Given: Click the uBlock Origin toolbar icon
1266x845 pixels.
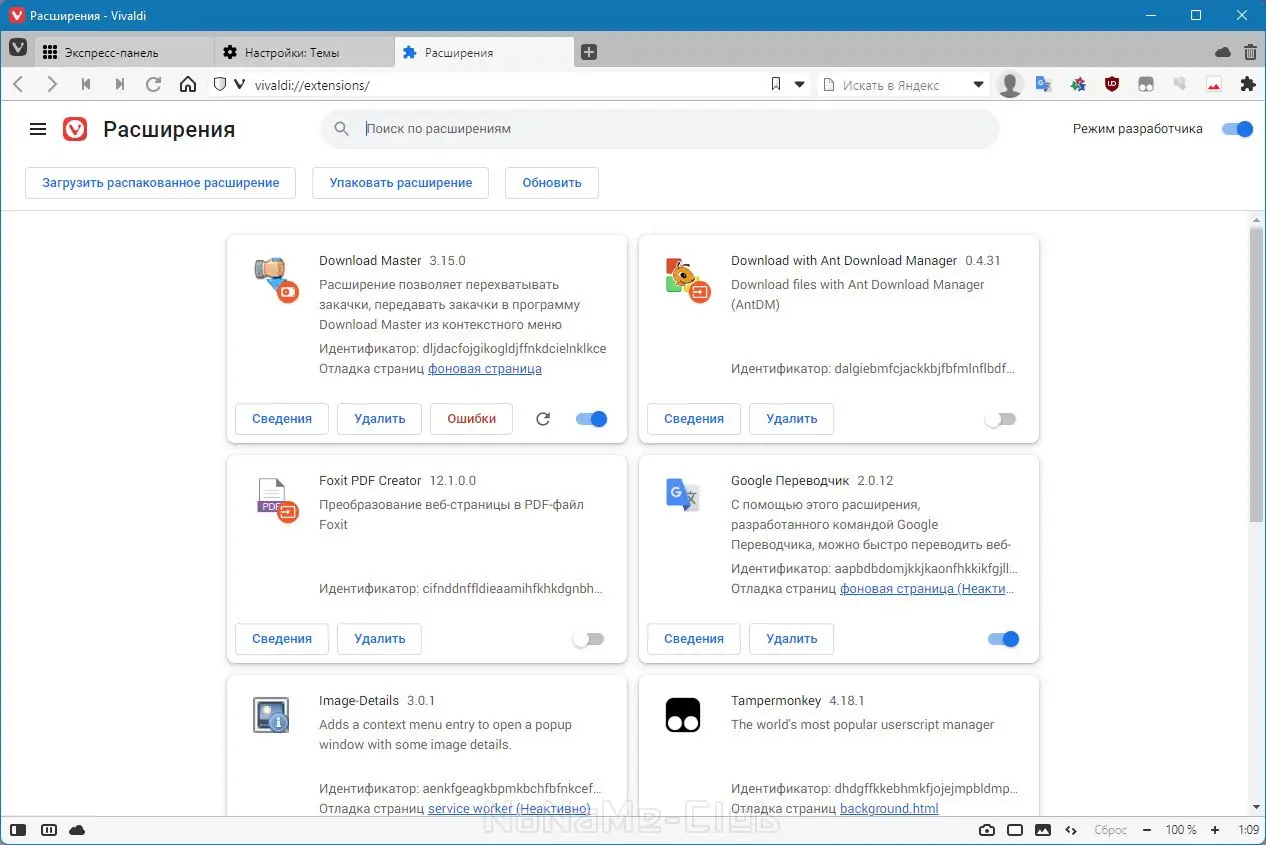Looking at the screenshot, I should point(1112,85).
